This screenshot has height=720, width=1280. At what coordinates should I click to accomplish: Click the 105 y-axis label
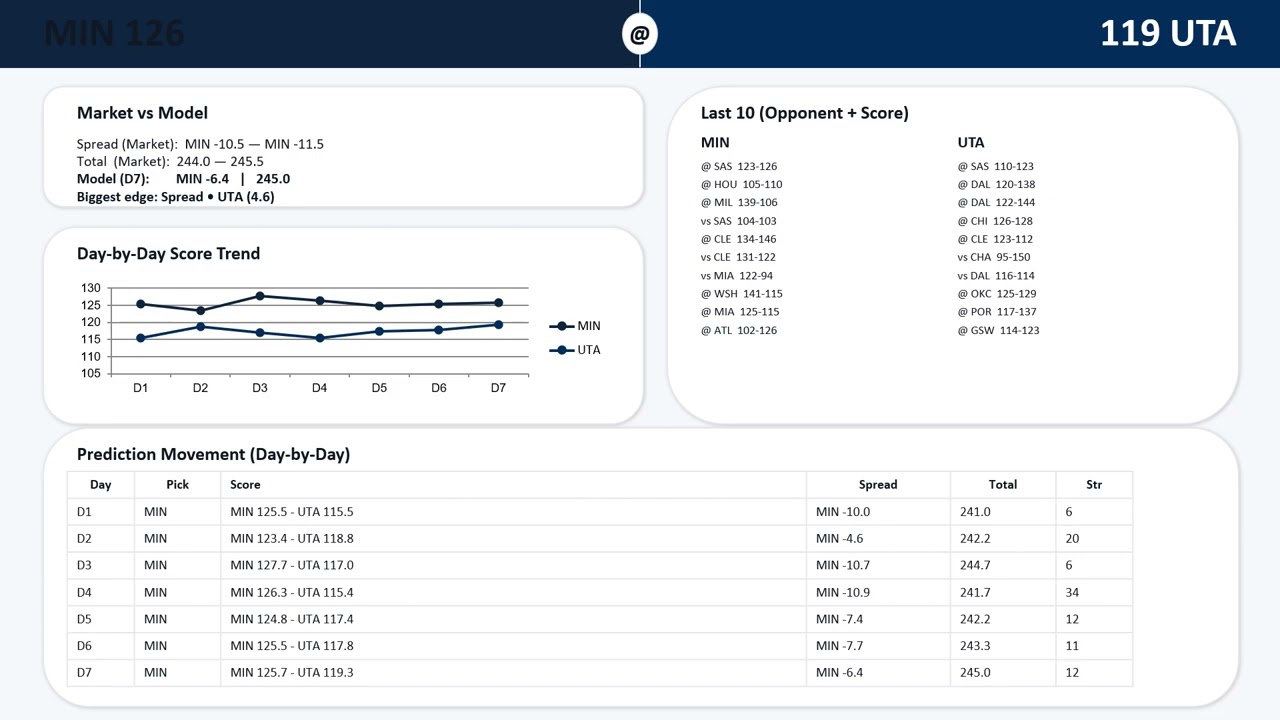(x=91, y=374)
